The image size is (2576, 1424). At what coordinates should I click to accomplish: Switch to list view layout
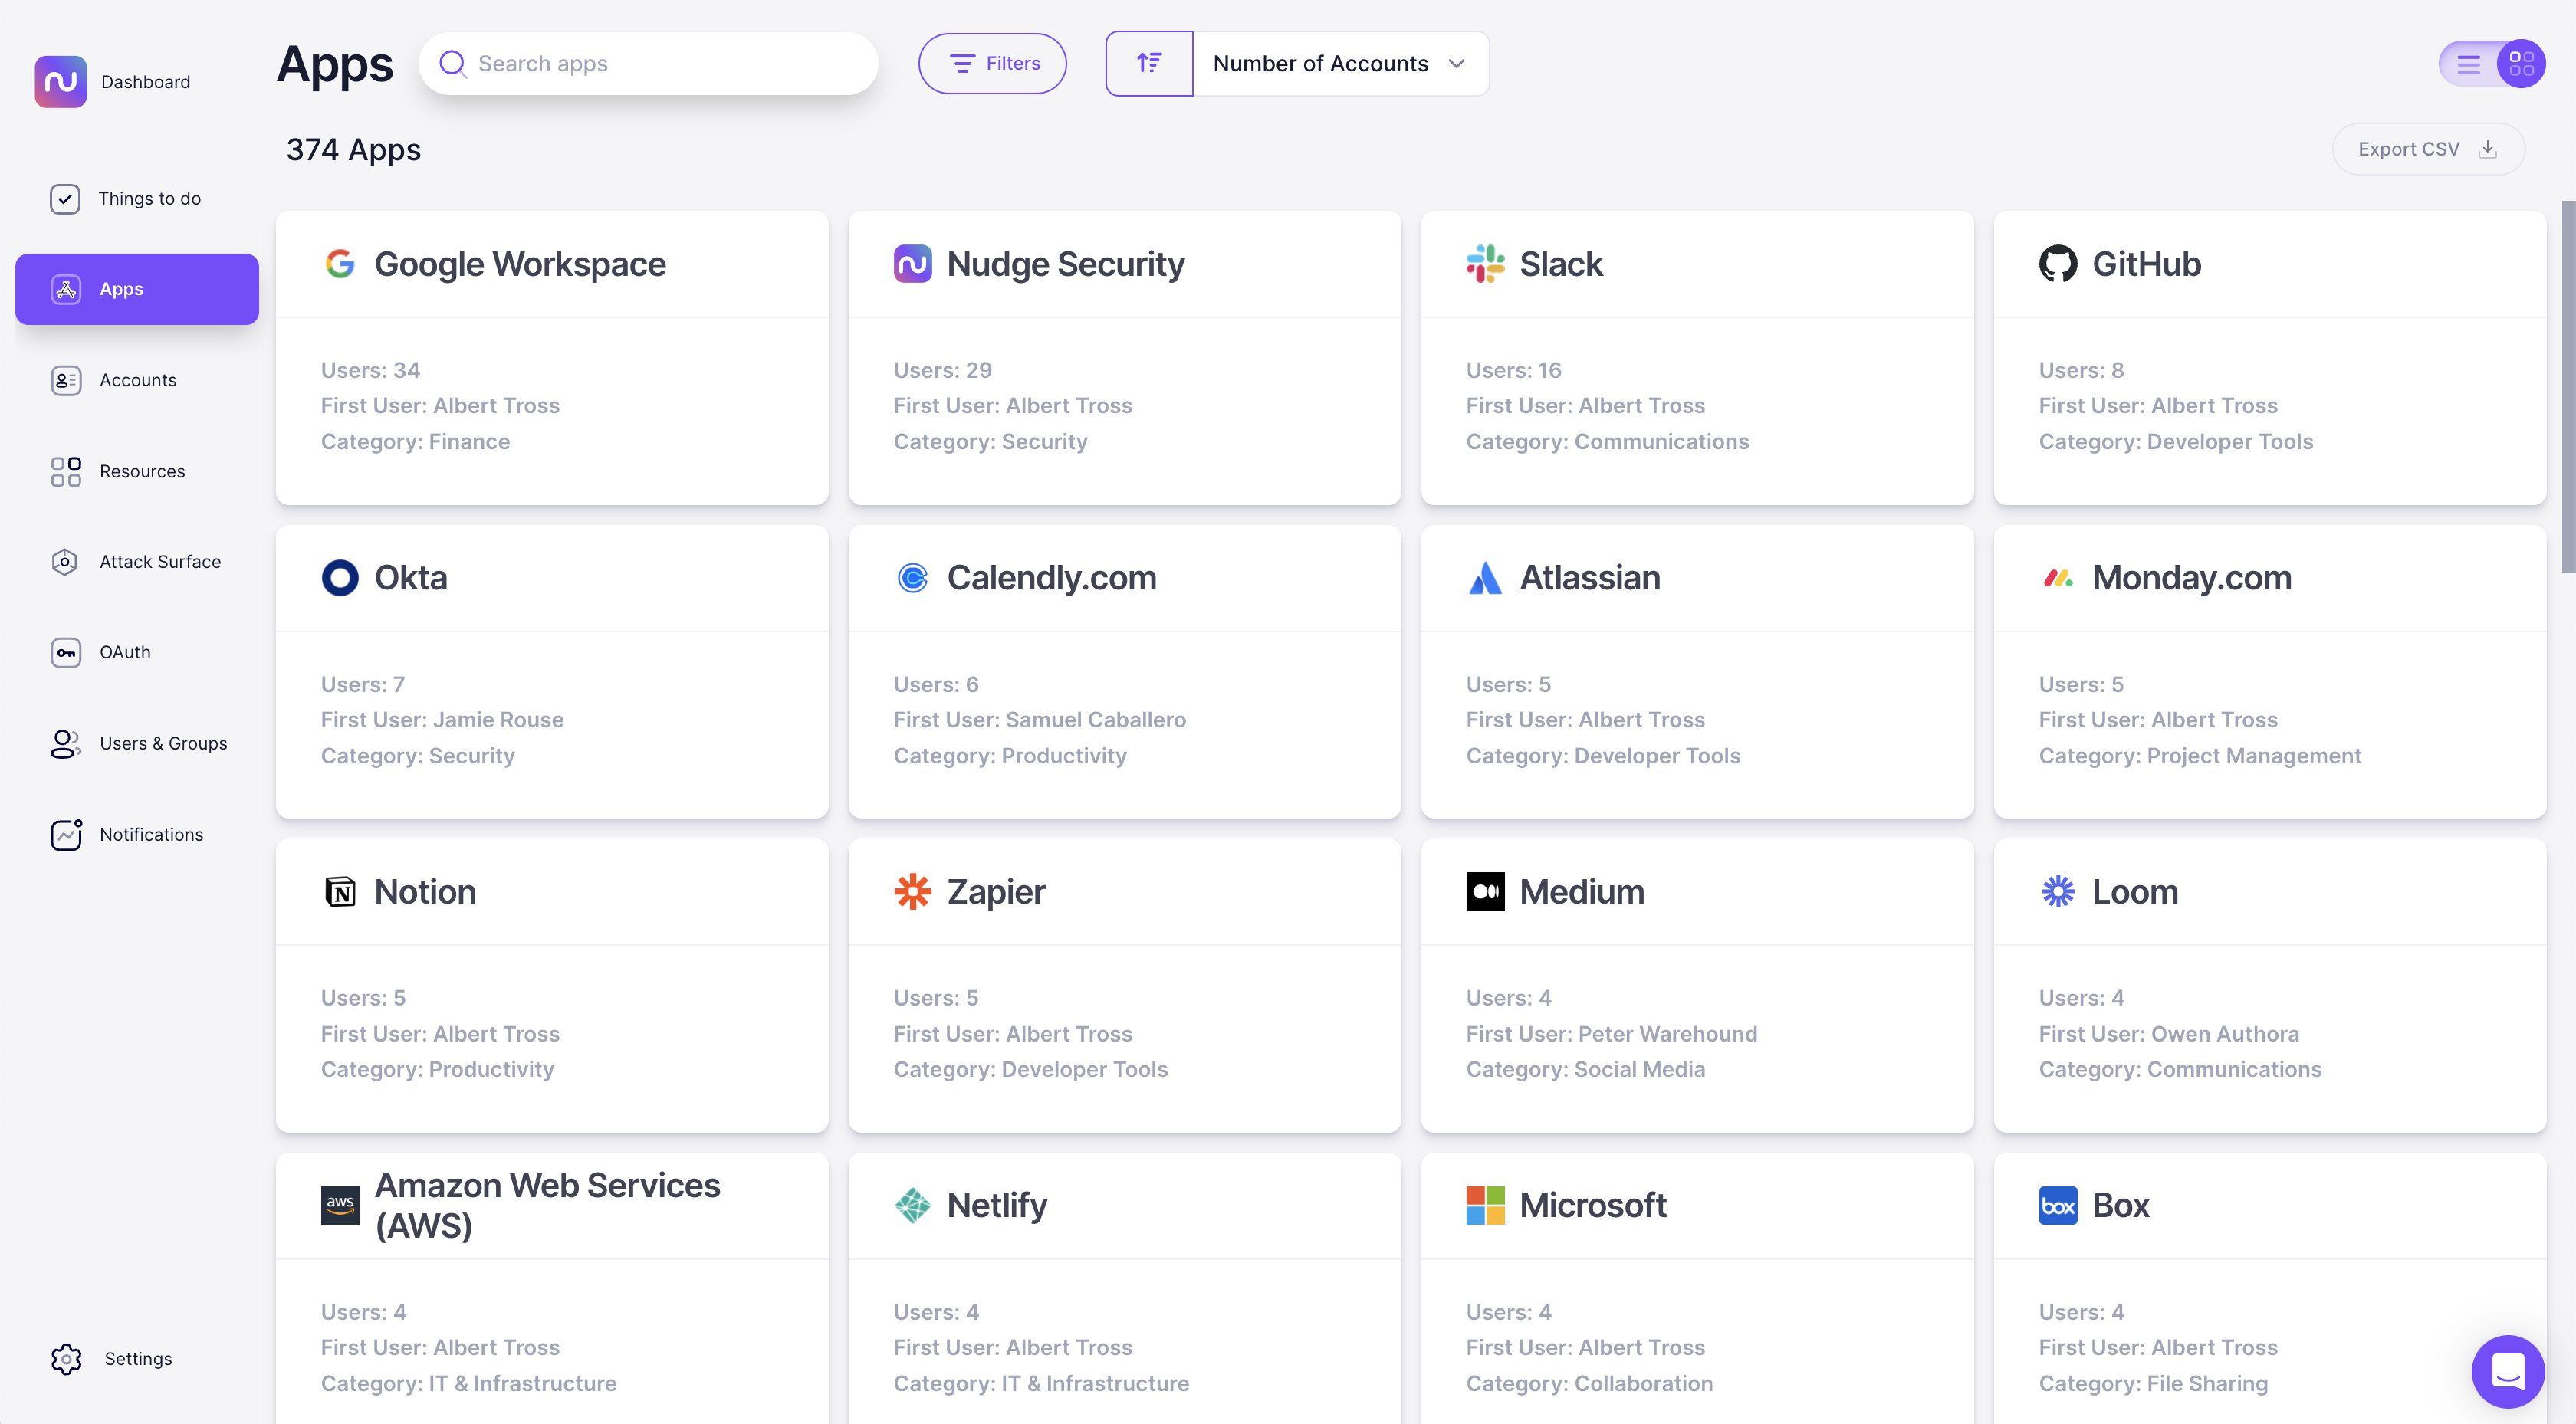(x=2467, y=63)
